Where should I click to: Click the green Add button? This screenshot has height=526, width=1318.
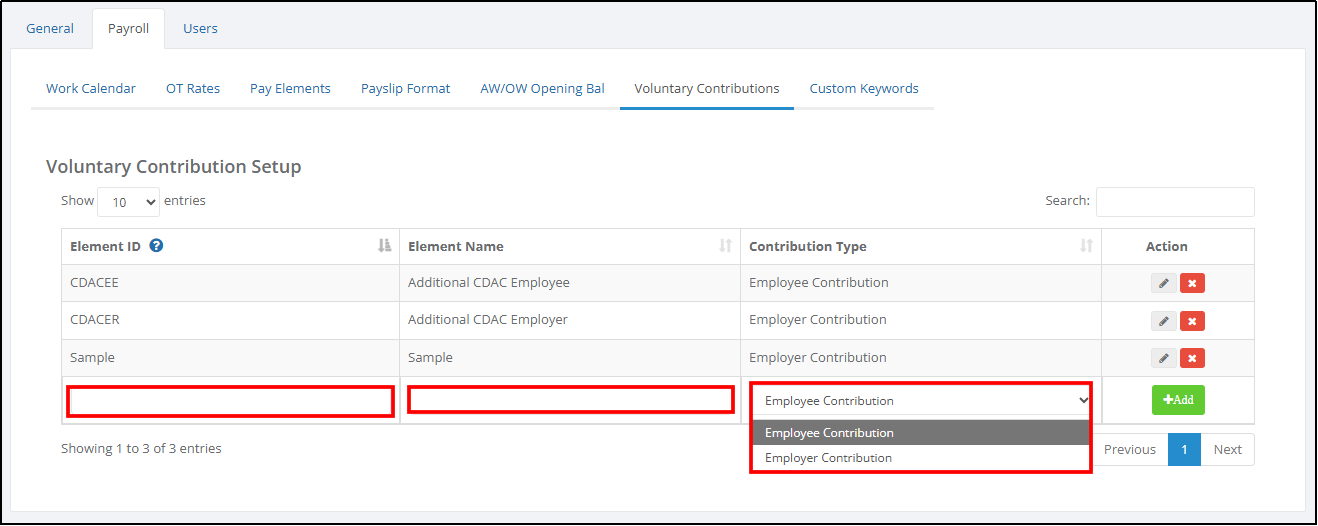(x=1178, y=400)
